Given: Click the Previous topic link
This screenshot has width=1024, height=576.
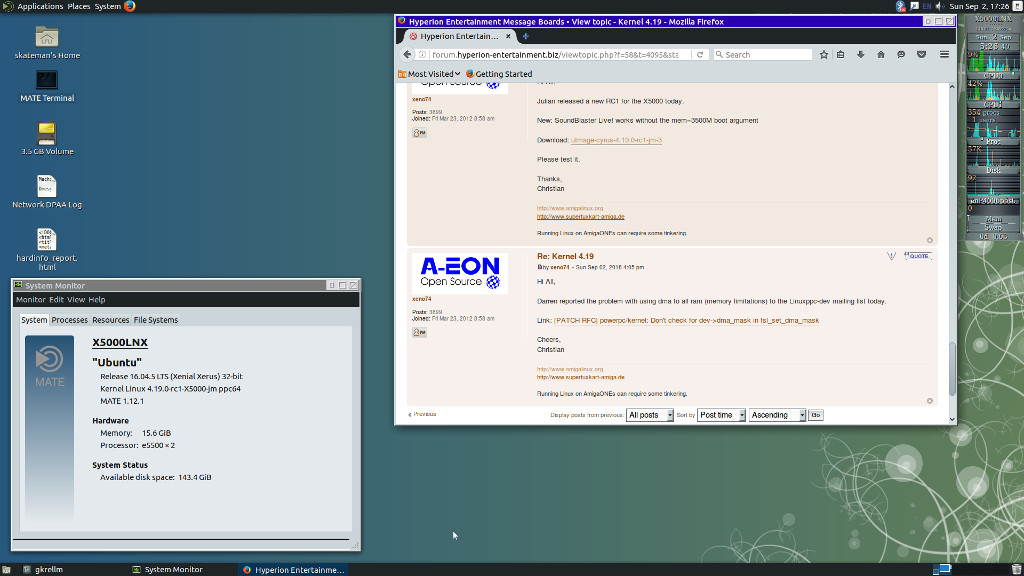Looking at the screenshot, I should click(x=423, y=415).
